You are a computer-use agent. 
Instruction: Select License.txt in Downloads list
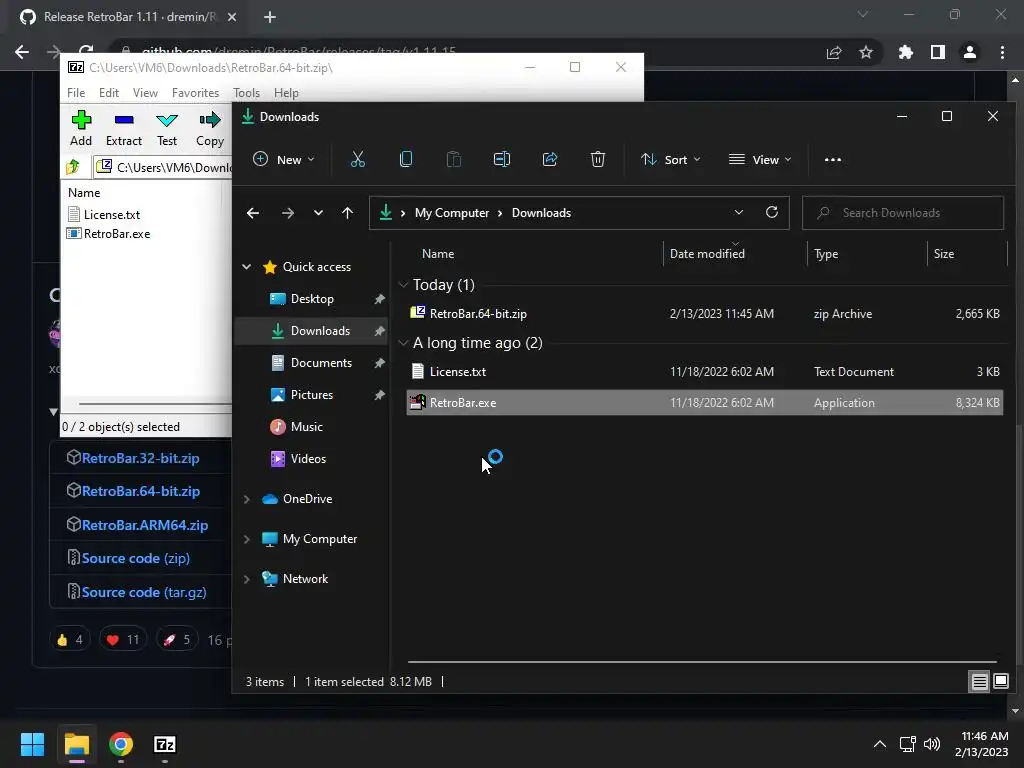tap(705, 372)
